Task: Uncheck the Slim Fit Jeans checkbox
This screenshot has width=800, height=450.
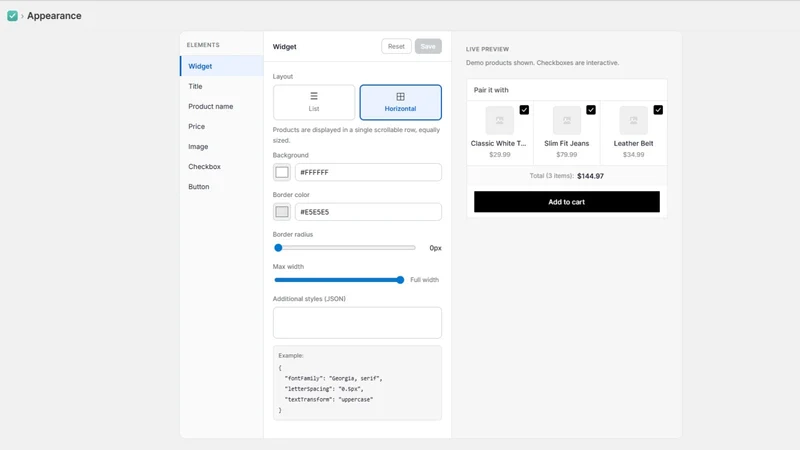Action: point(591,110)
